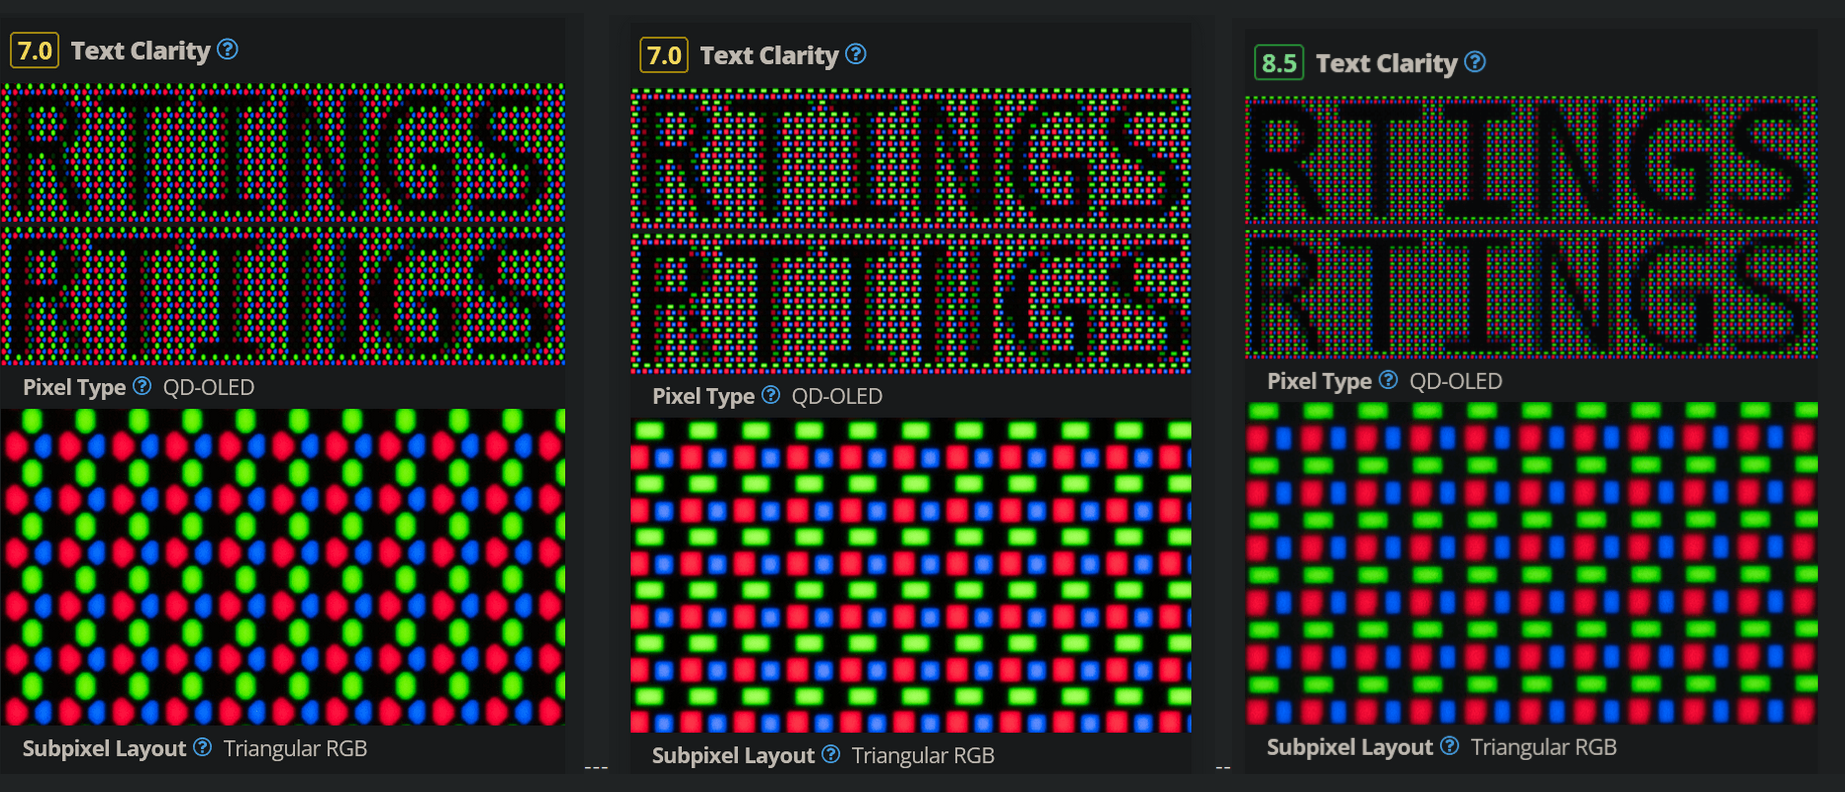Click Pixel Type help icon in middle panel
The image size is (1845, 792).
click(770, 395)
